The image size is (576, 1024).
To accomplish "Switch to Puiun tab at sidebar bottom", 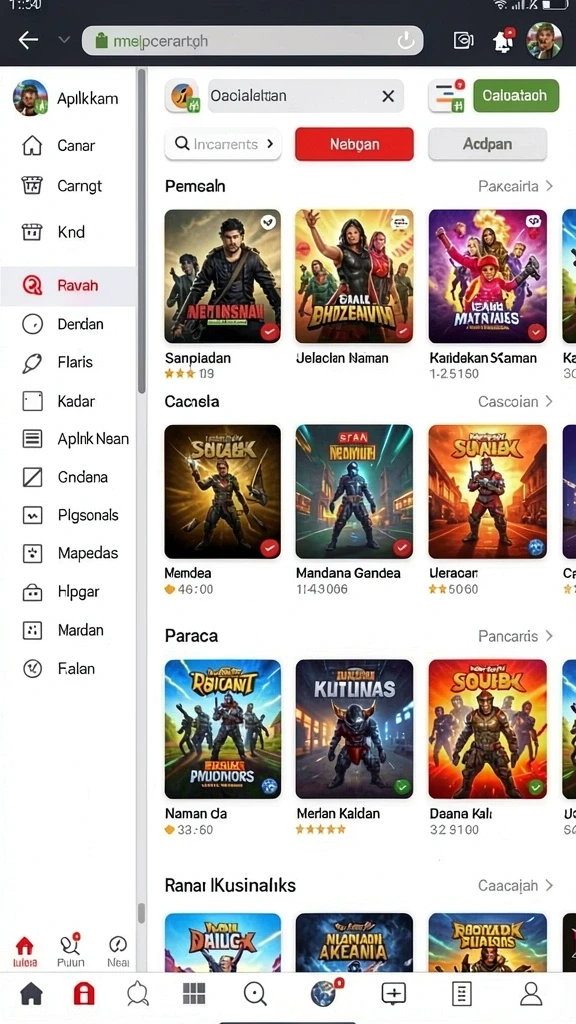I will pos(71,951).
